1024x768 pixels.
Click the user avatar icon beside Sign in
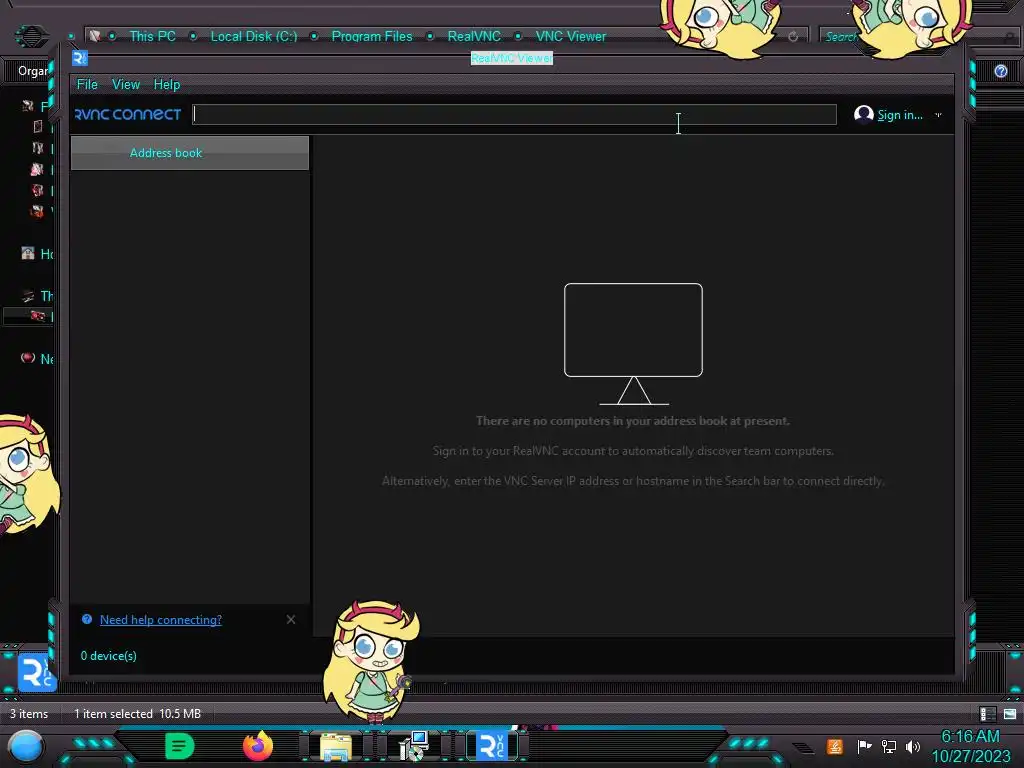(863, 114)
